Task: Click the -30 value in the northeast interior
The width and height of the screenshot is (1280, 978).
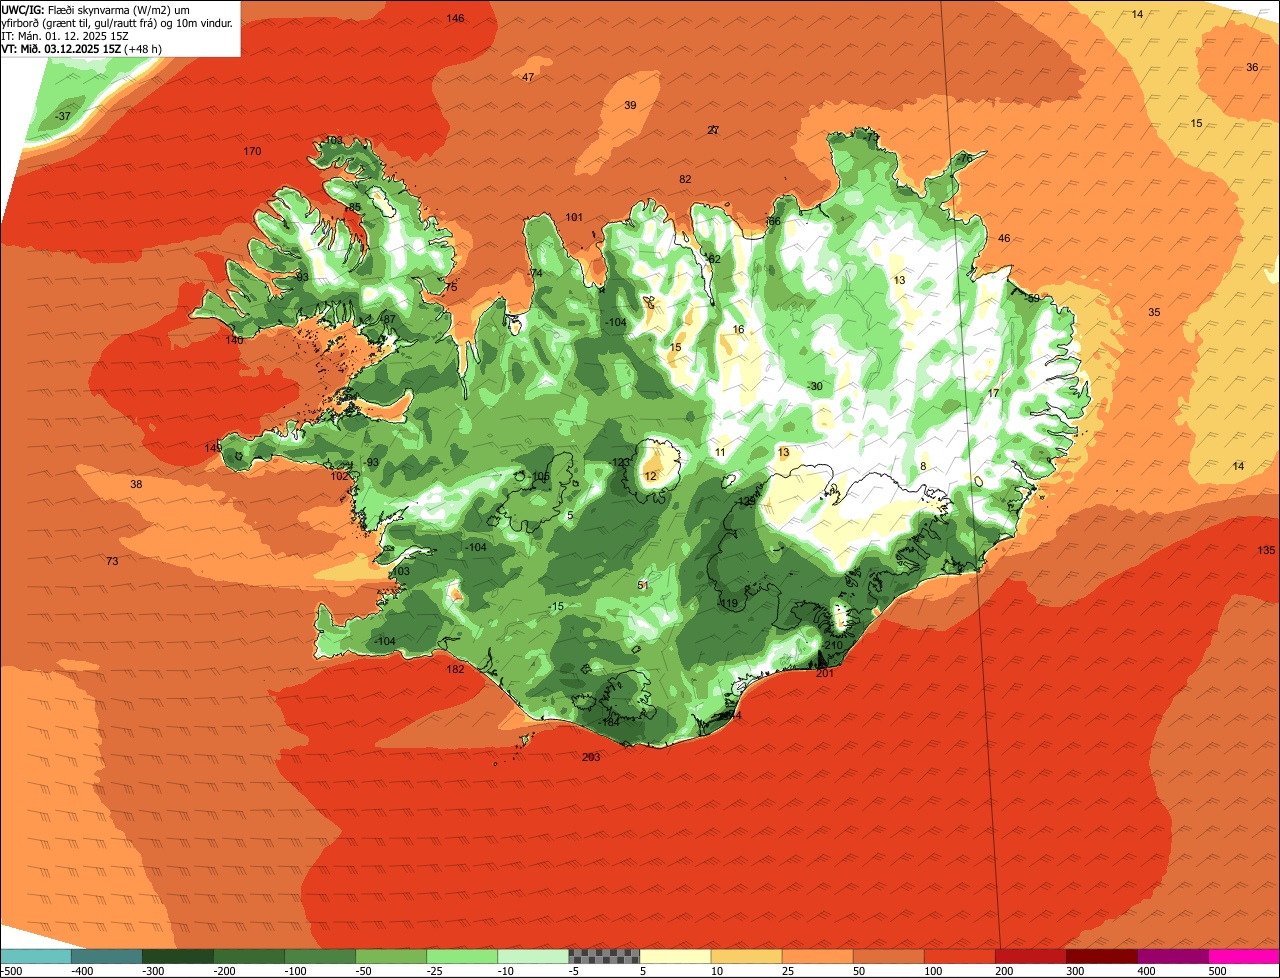Action: point(815,386)
